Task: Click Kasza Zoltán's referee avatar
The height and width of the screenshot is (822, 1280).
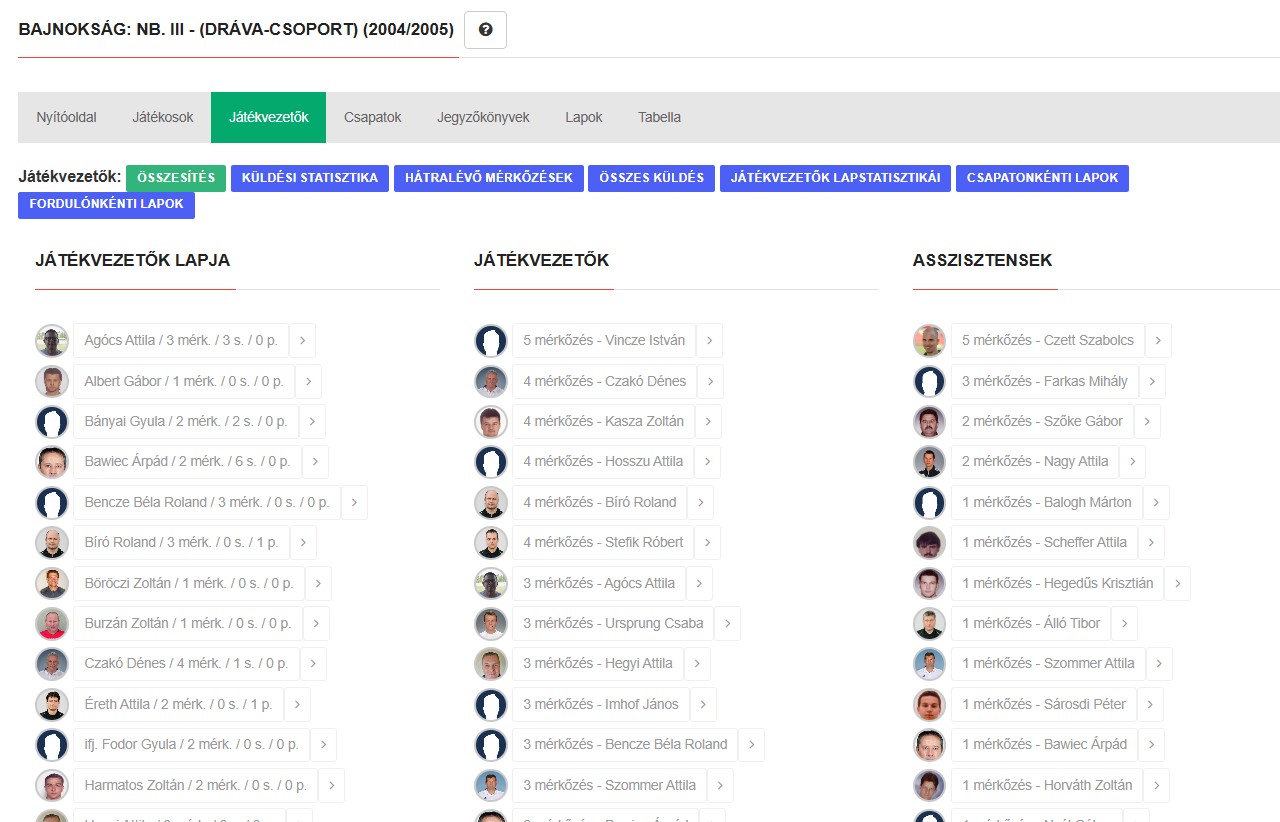Action: (x=491, y=422)
